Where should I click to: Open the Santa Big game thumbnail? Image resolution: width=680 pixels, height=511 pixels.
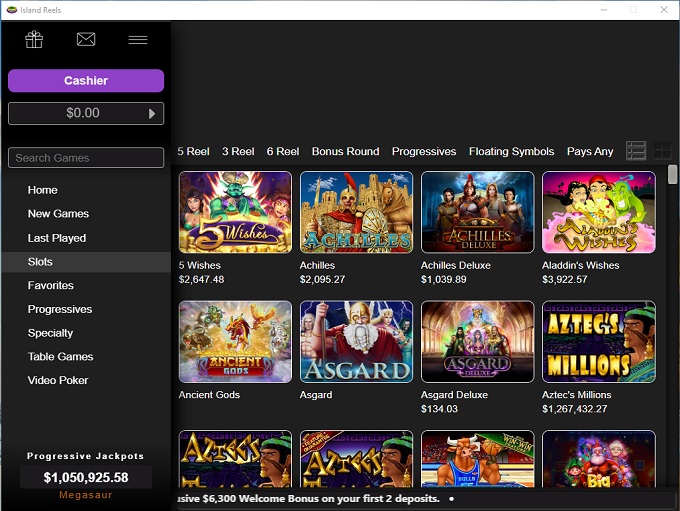(x=599, y=459)
